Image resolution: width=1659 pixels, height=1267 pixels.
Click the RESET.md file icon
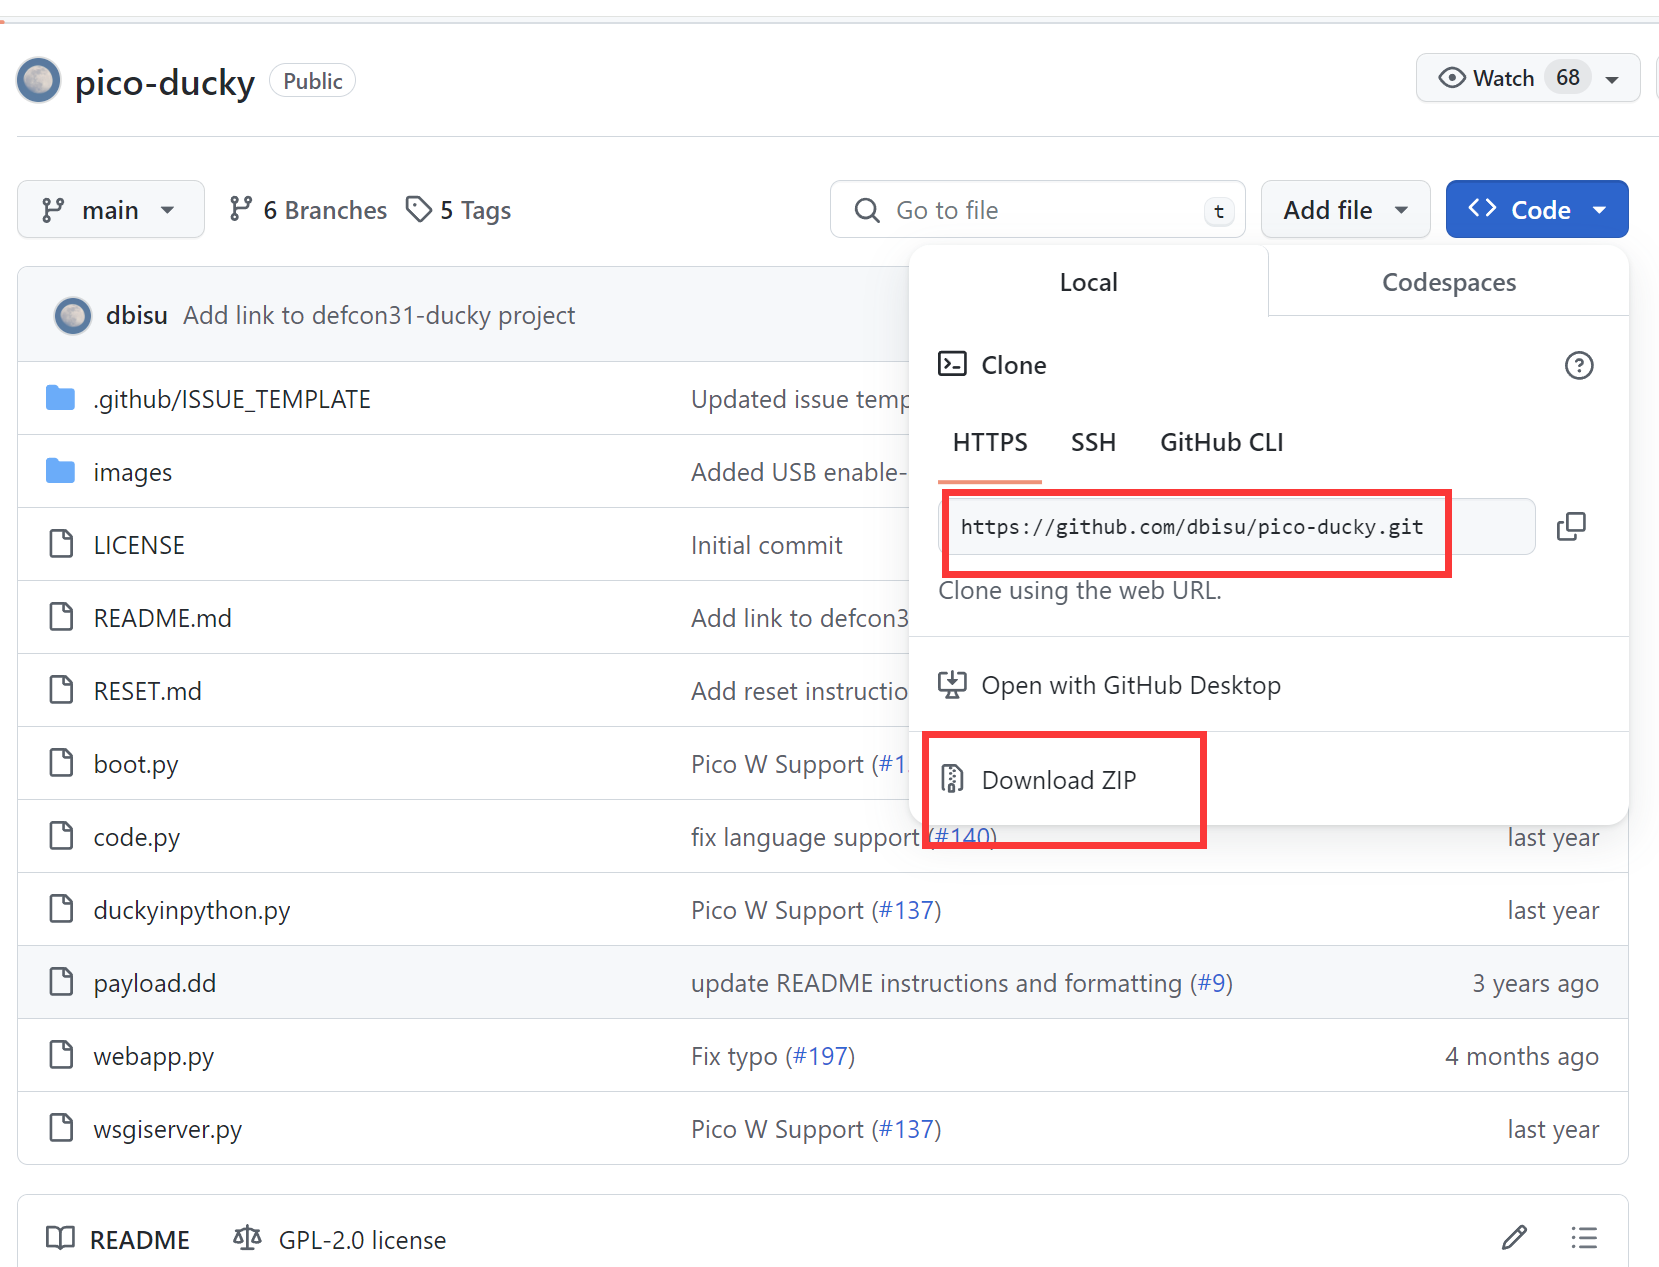coord(61,690)
